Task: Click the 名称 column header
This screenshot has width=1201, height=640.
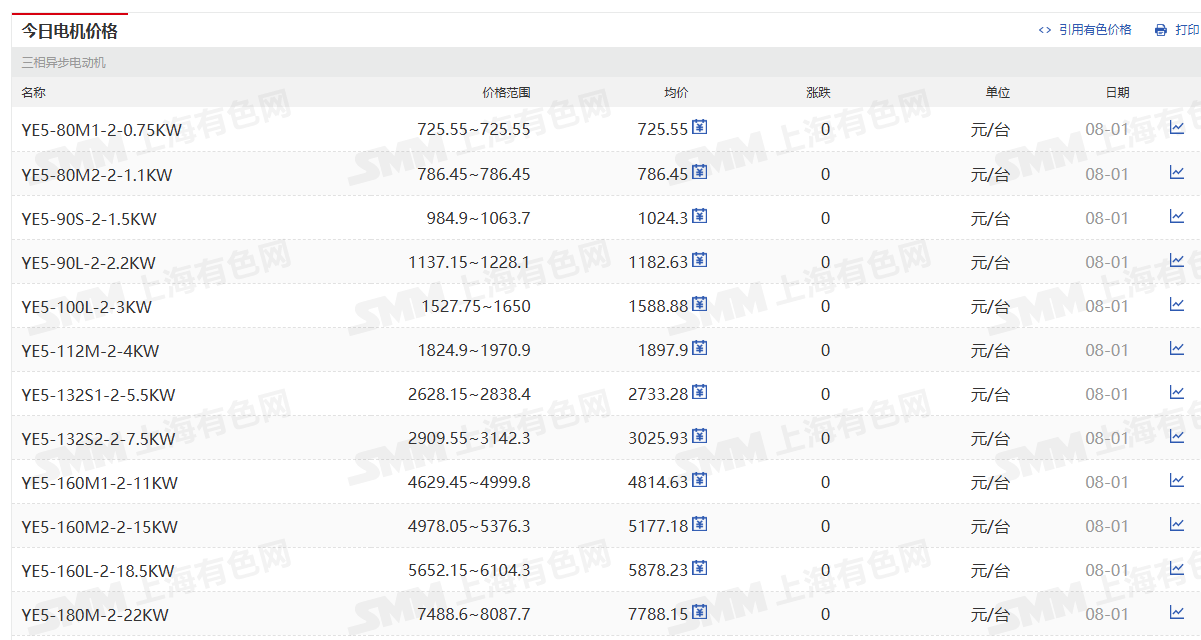Action: 34,92
